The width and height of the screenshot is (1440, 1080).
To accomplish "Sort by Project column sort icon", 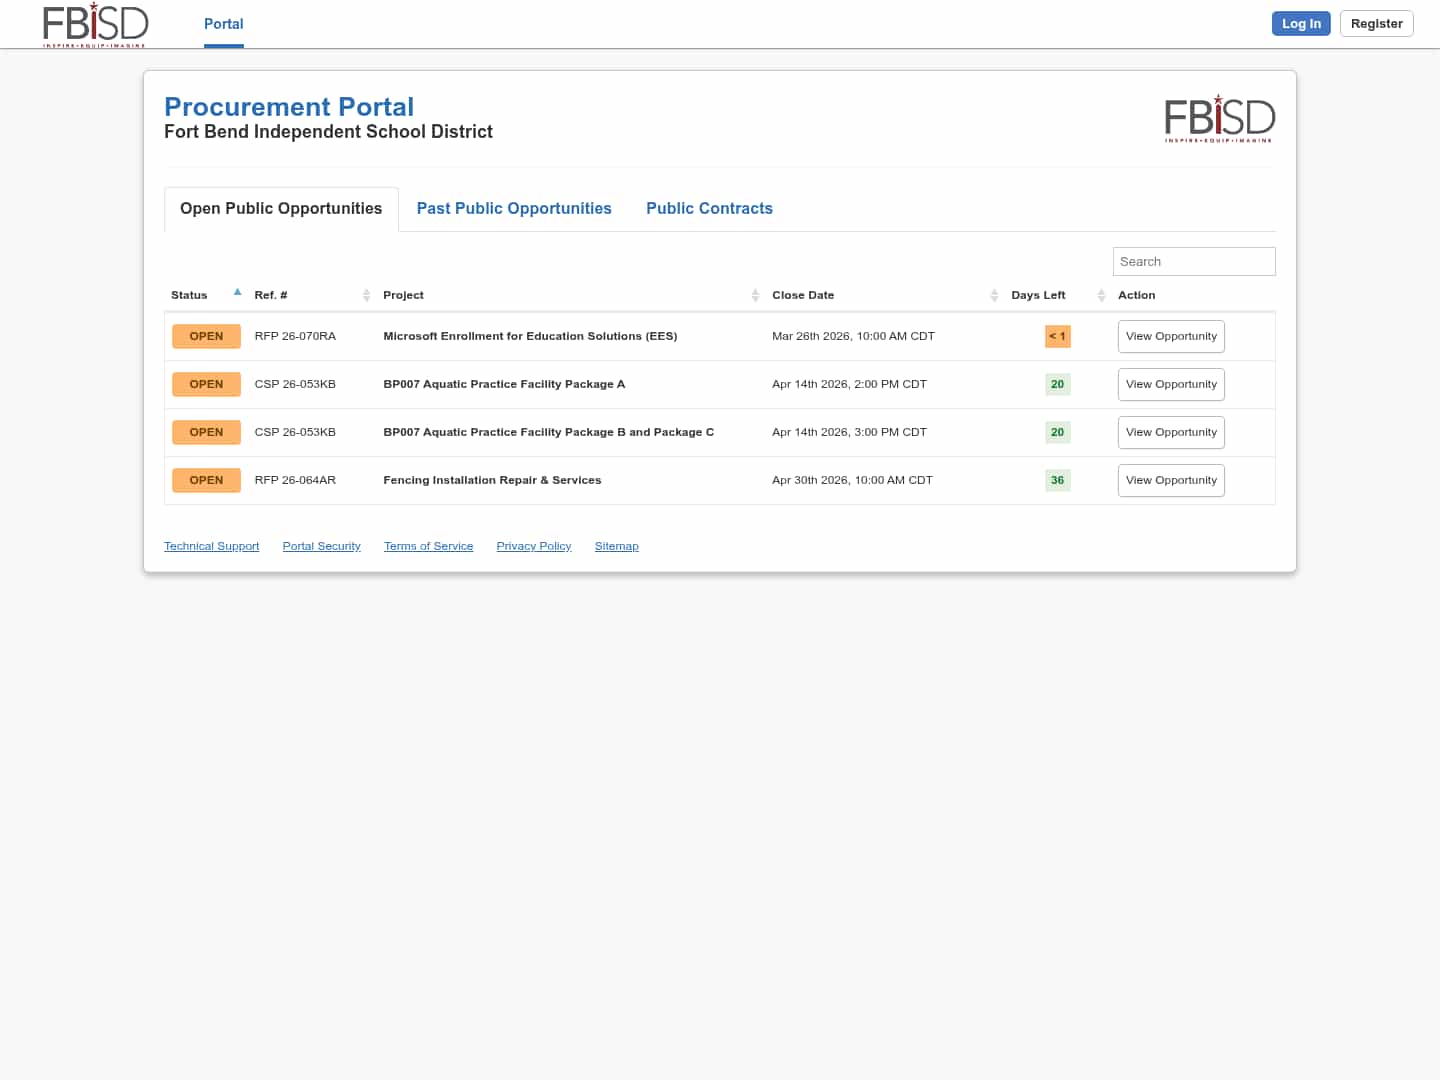I will pos(755,295).
